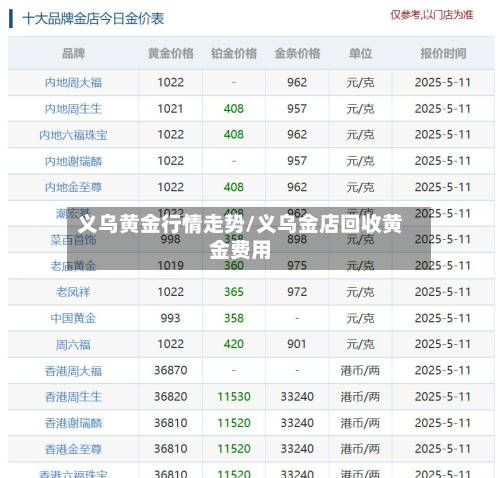Select bar price 972 in 老凤祥 row

pos(297,292)
